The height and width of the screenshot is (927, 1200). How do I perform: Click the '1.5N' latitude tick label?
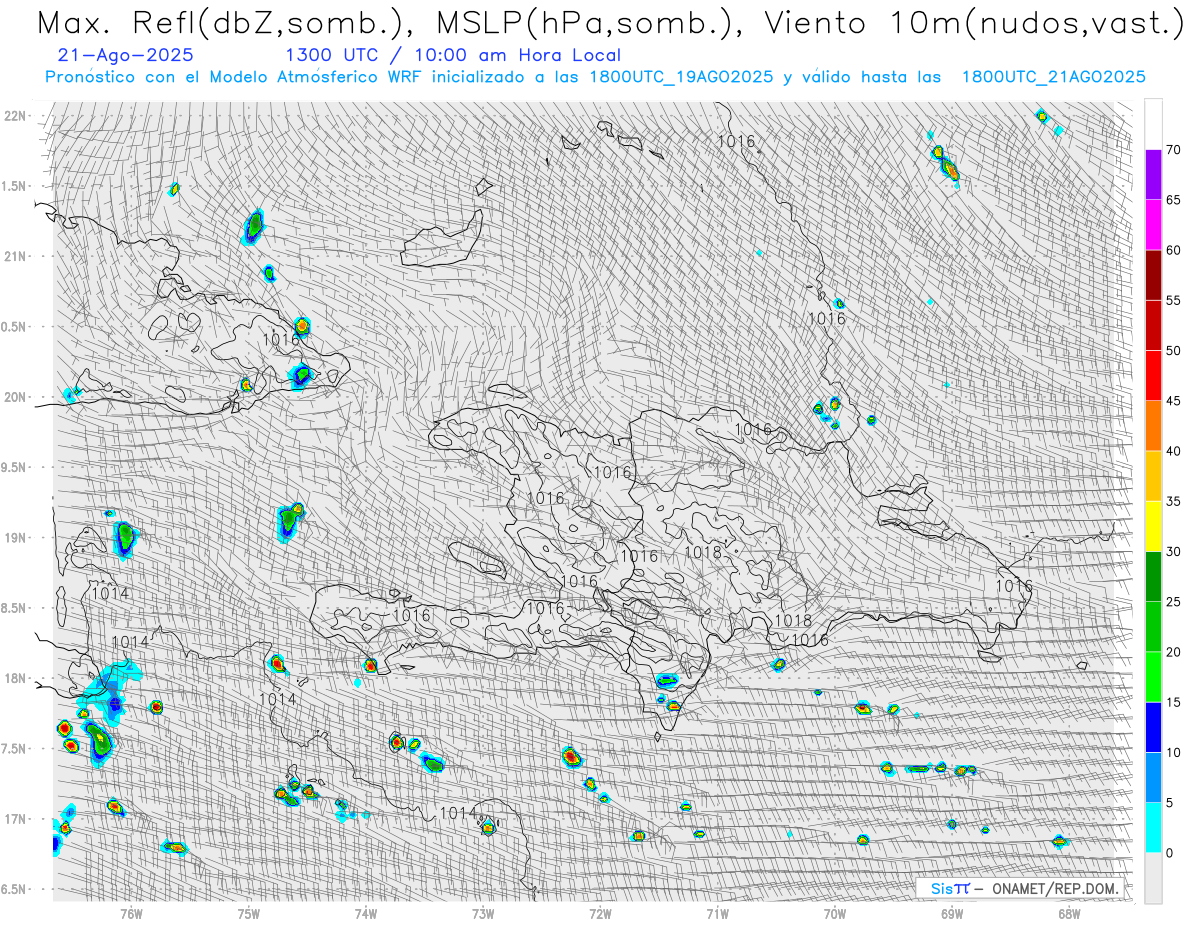(x=15, y=186)
